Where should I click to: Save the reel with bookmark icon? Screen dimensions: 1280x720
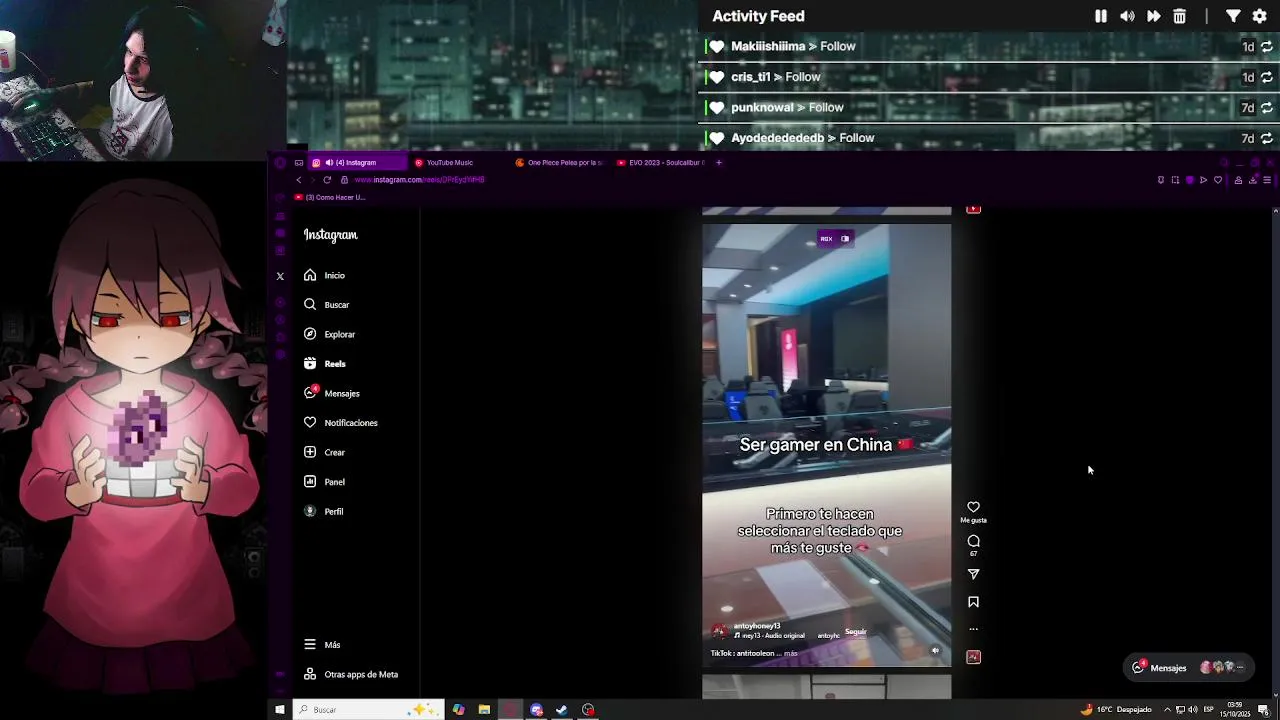pyautogui.click(x=973, y=602)
